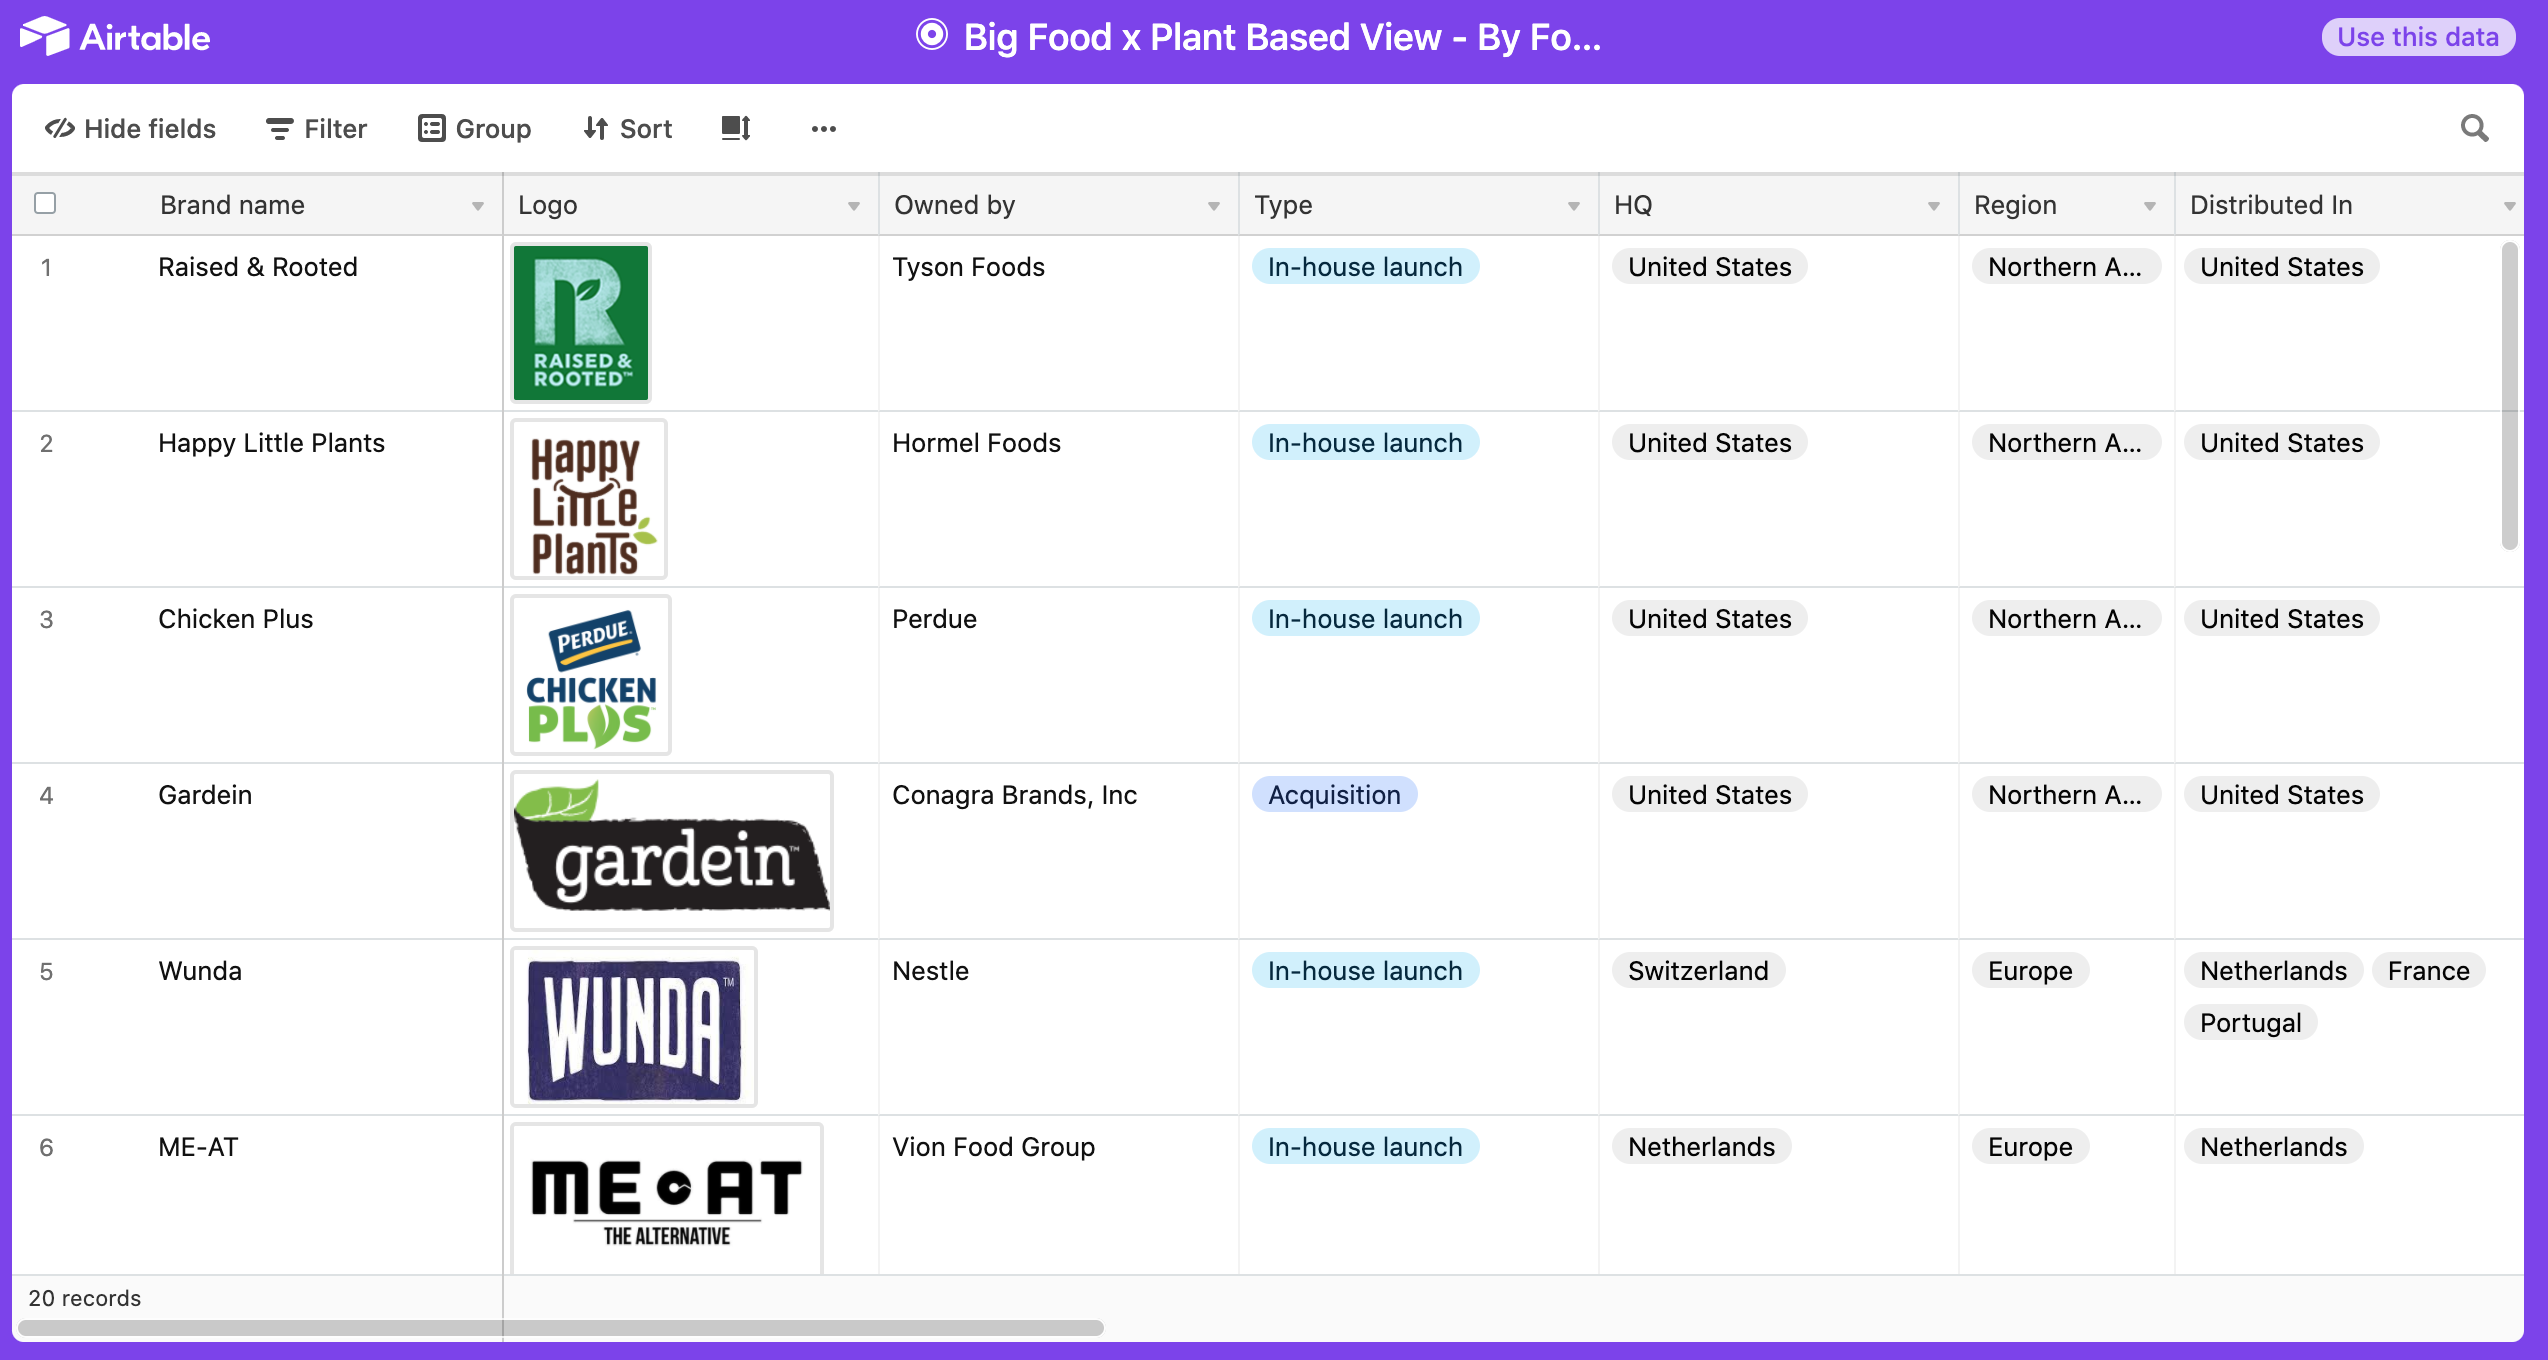Open the Filter menu
2548x1360 pixels.
316,129
